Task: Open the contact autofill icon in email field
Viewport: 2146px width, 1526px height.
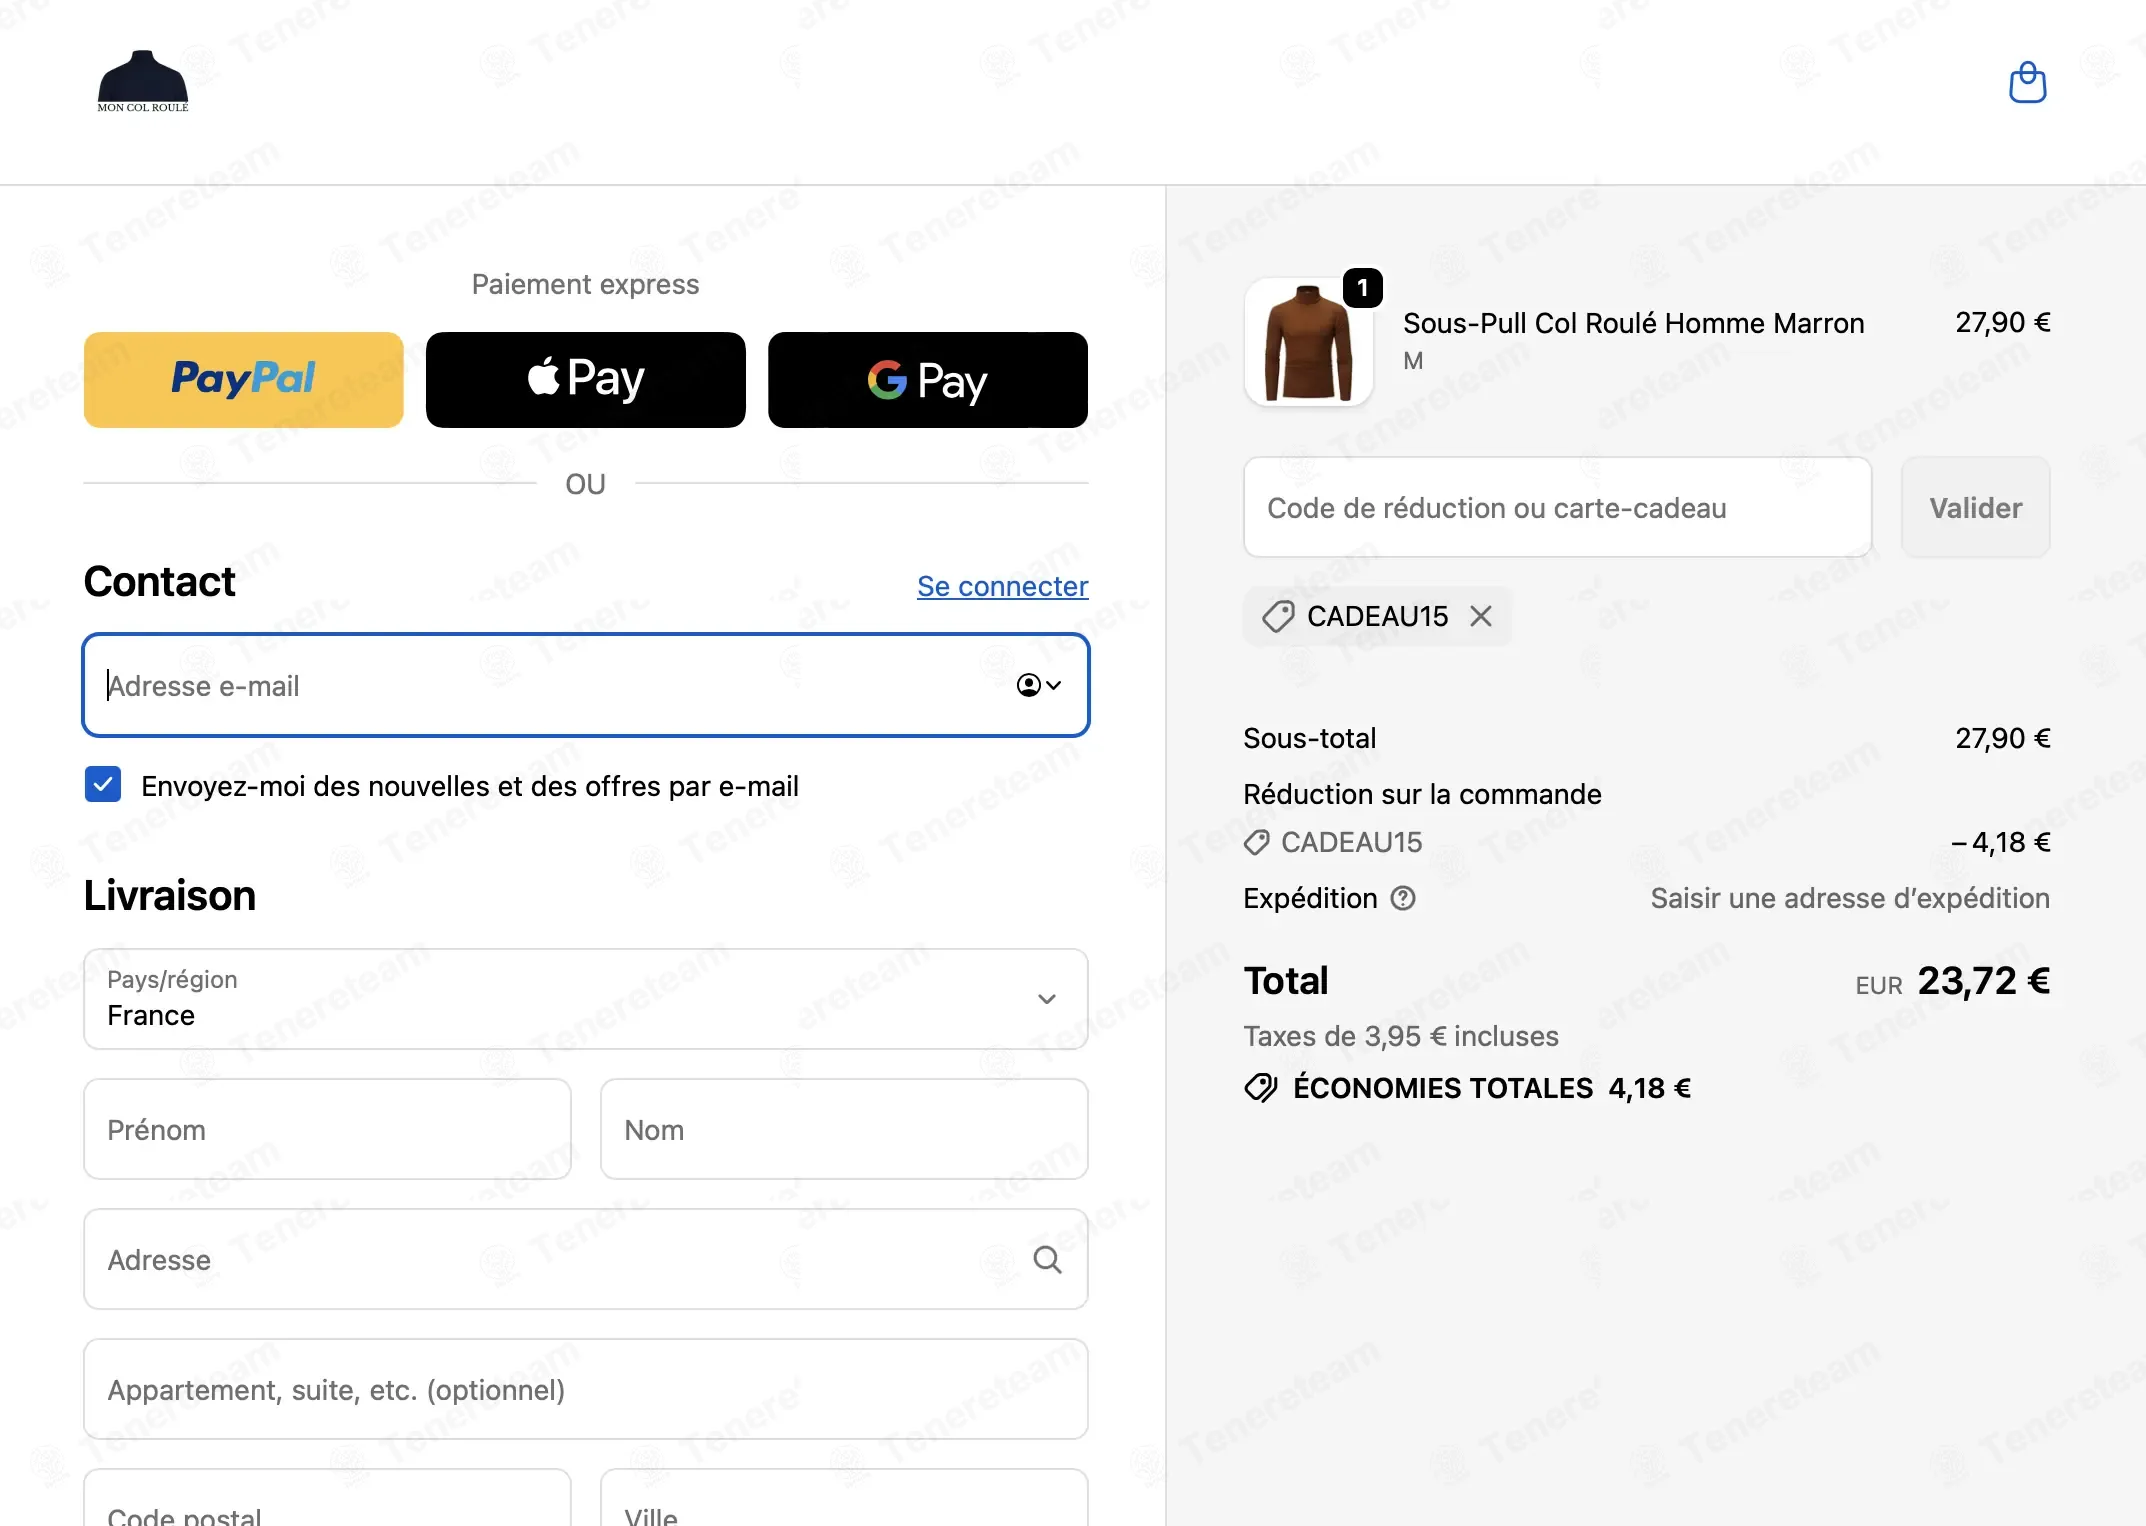Action: point(1039,685)
